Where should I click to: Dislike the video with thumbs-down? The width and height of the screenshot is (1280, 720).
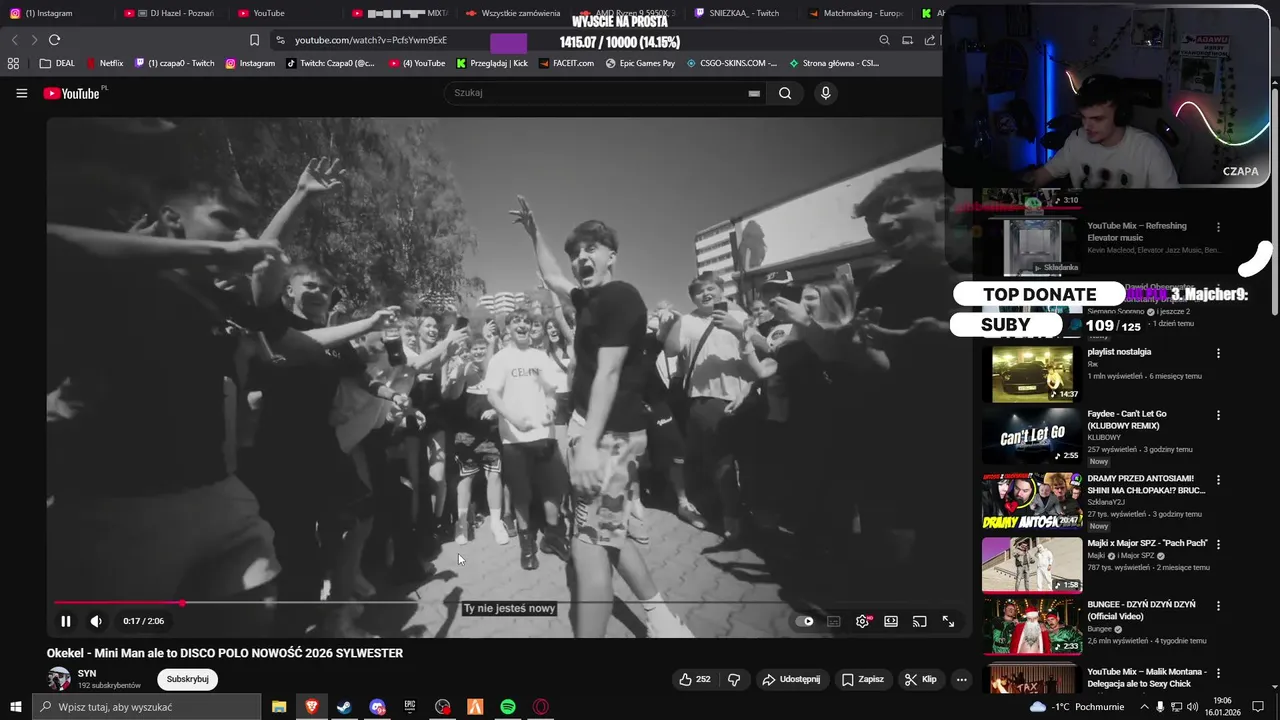(734, 679)
